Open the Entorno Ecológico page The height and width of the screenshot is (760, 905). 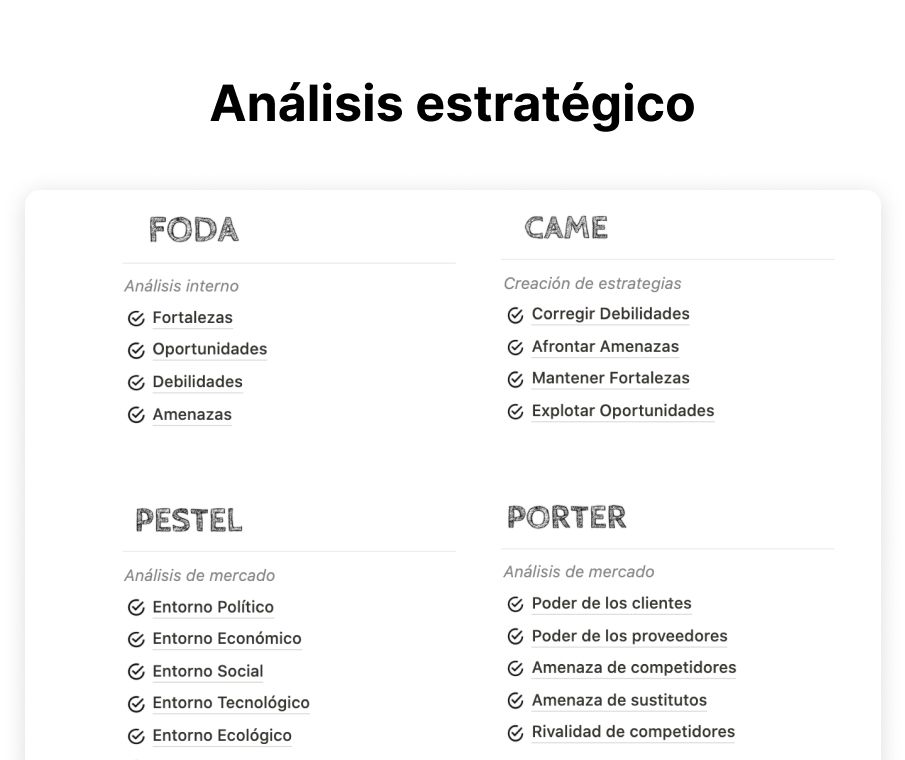pyautogui.click(x=221, y=736)
